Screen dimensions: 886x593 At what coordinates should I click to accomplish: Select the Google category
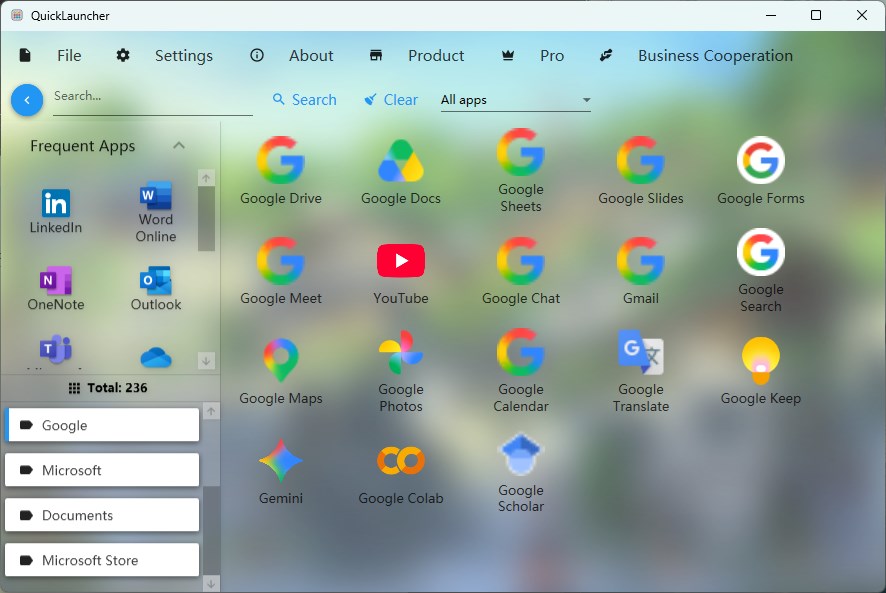(x=102, y=425)
